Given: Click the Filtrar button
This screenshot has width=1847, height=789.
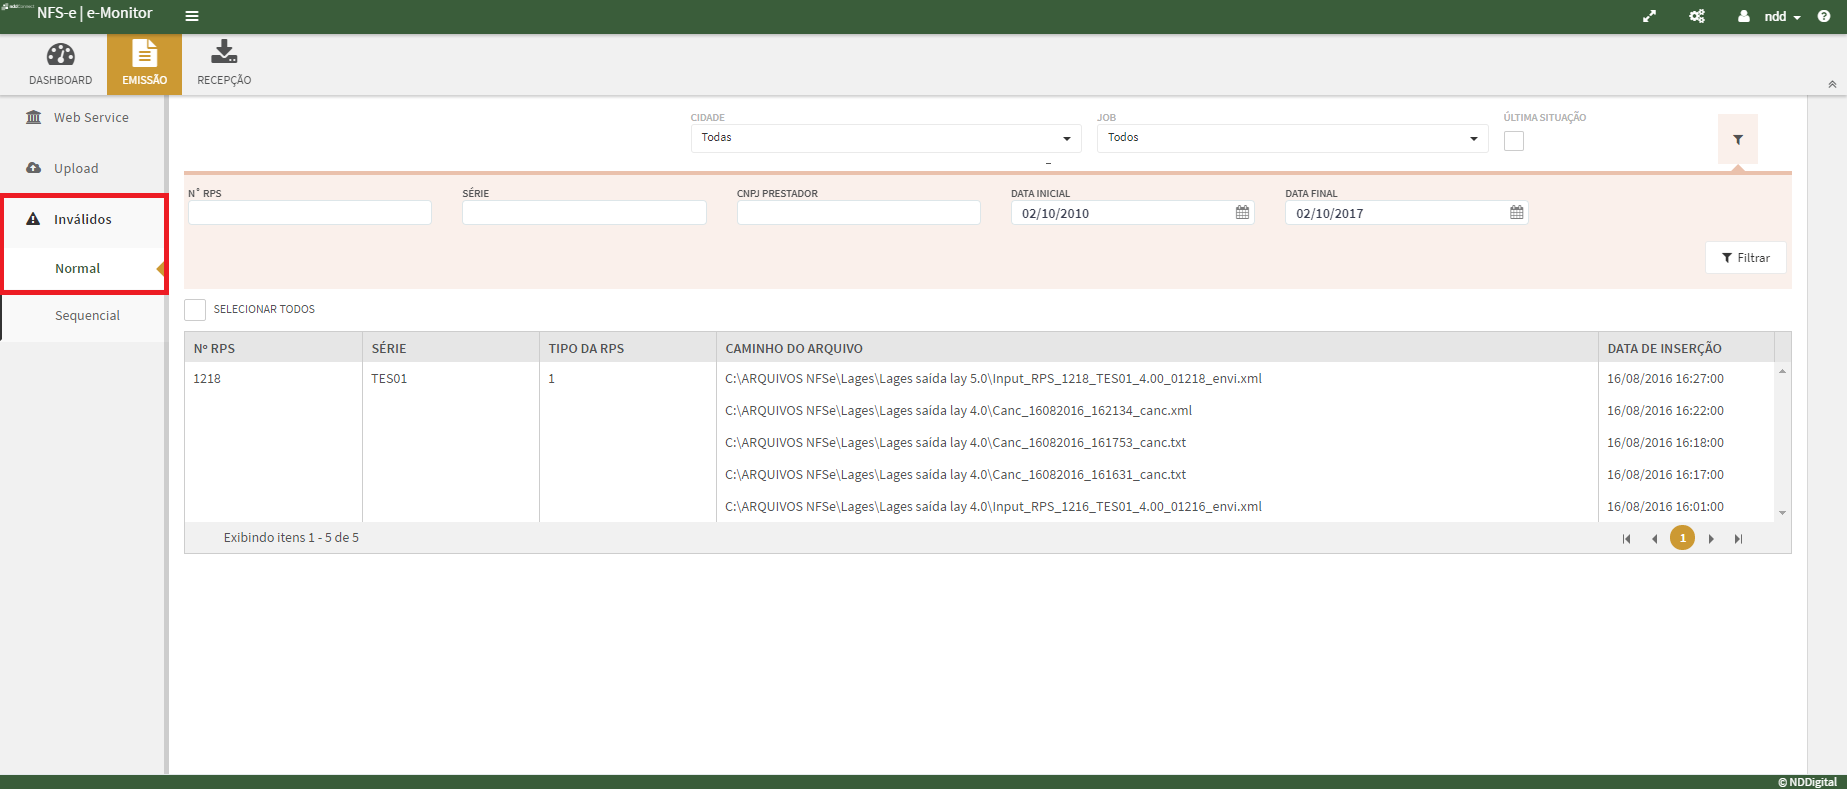Looking at the screenshot, I should [1745, 258].
